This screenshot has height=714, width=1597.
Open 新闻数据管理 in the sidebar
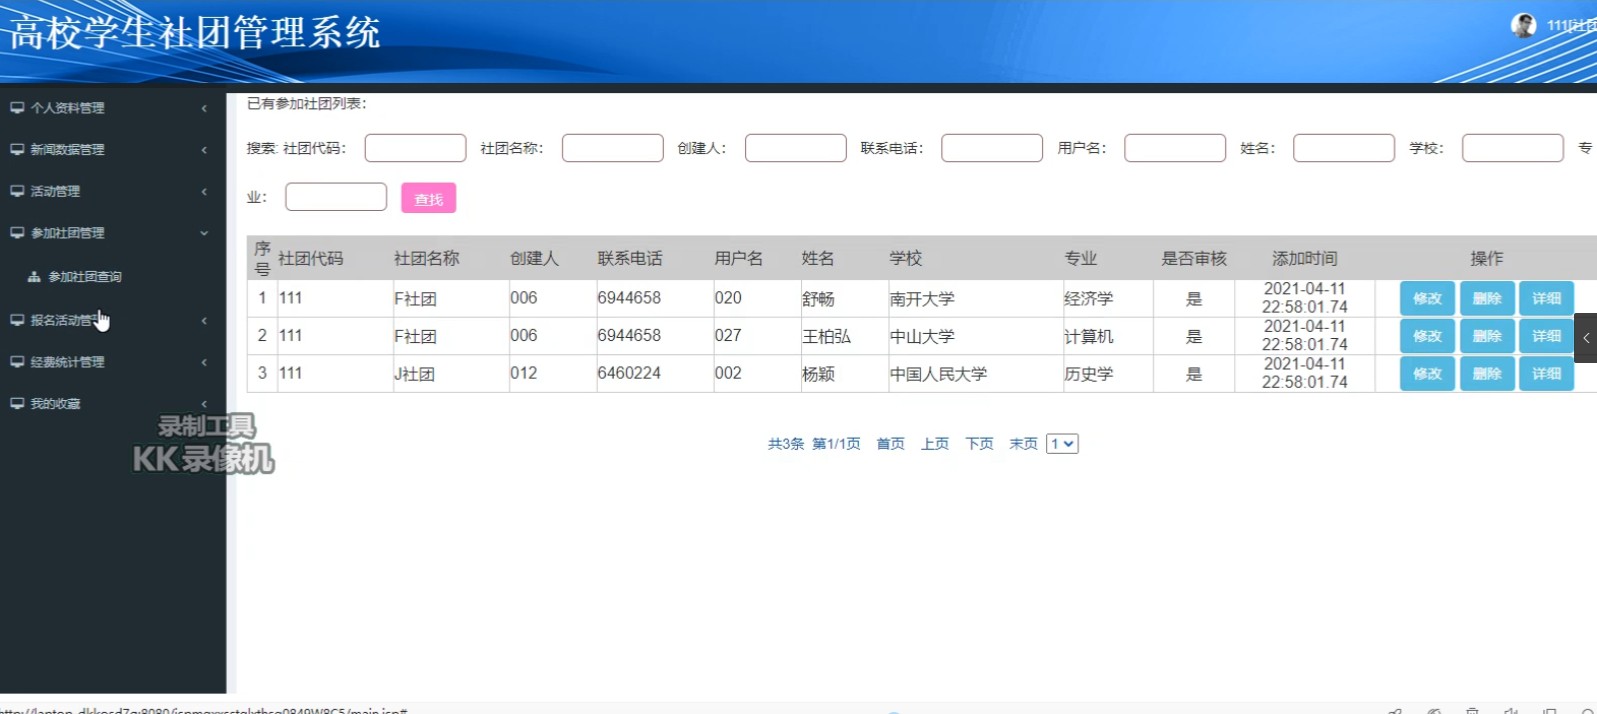pyautogui.click(x=67, y=150)
